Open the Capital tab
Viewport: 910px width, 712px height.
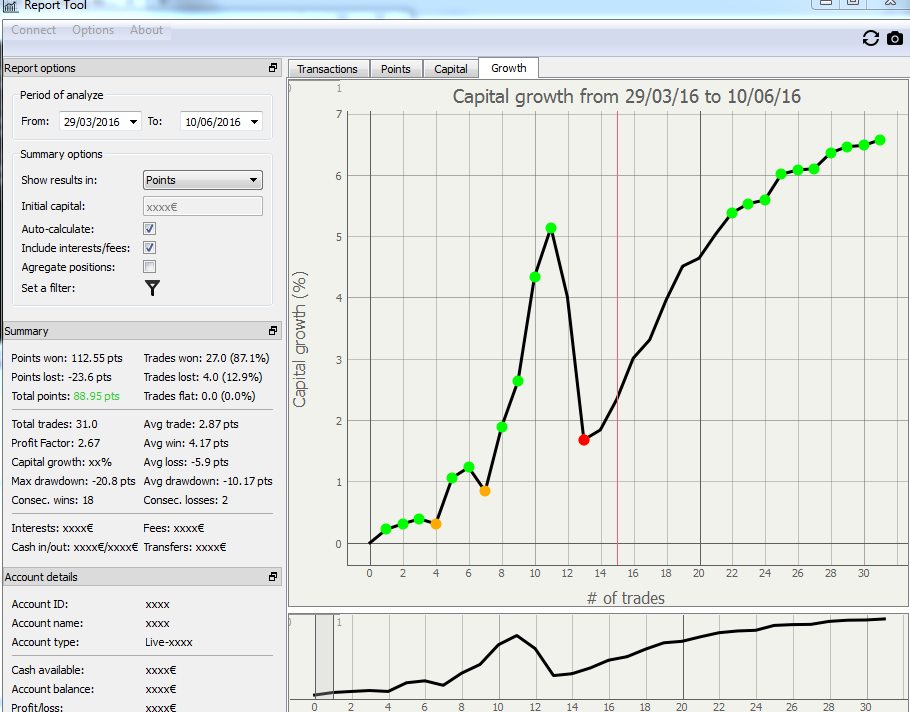(x=451, y=69)
